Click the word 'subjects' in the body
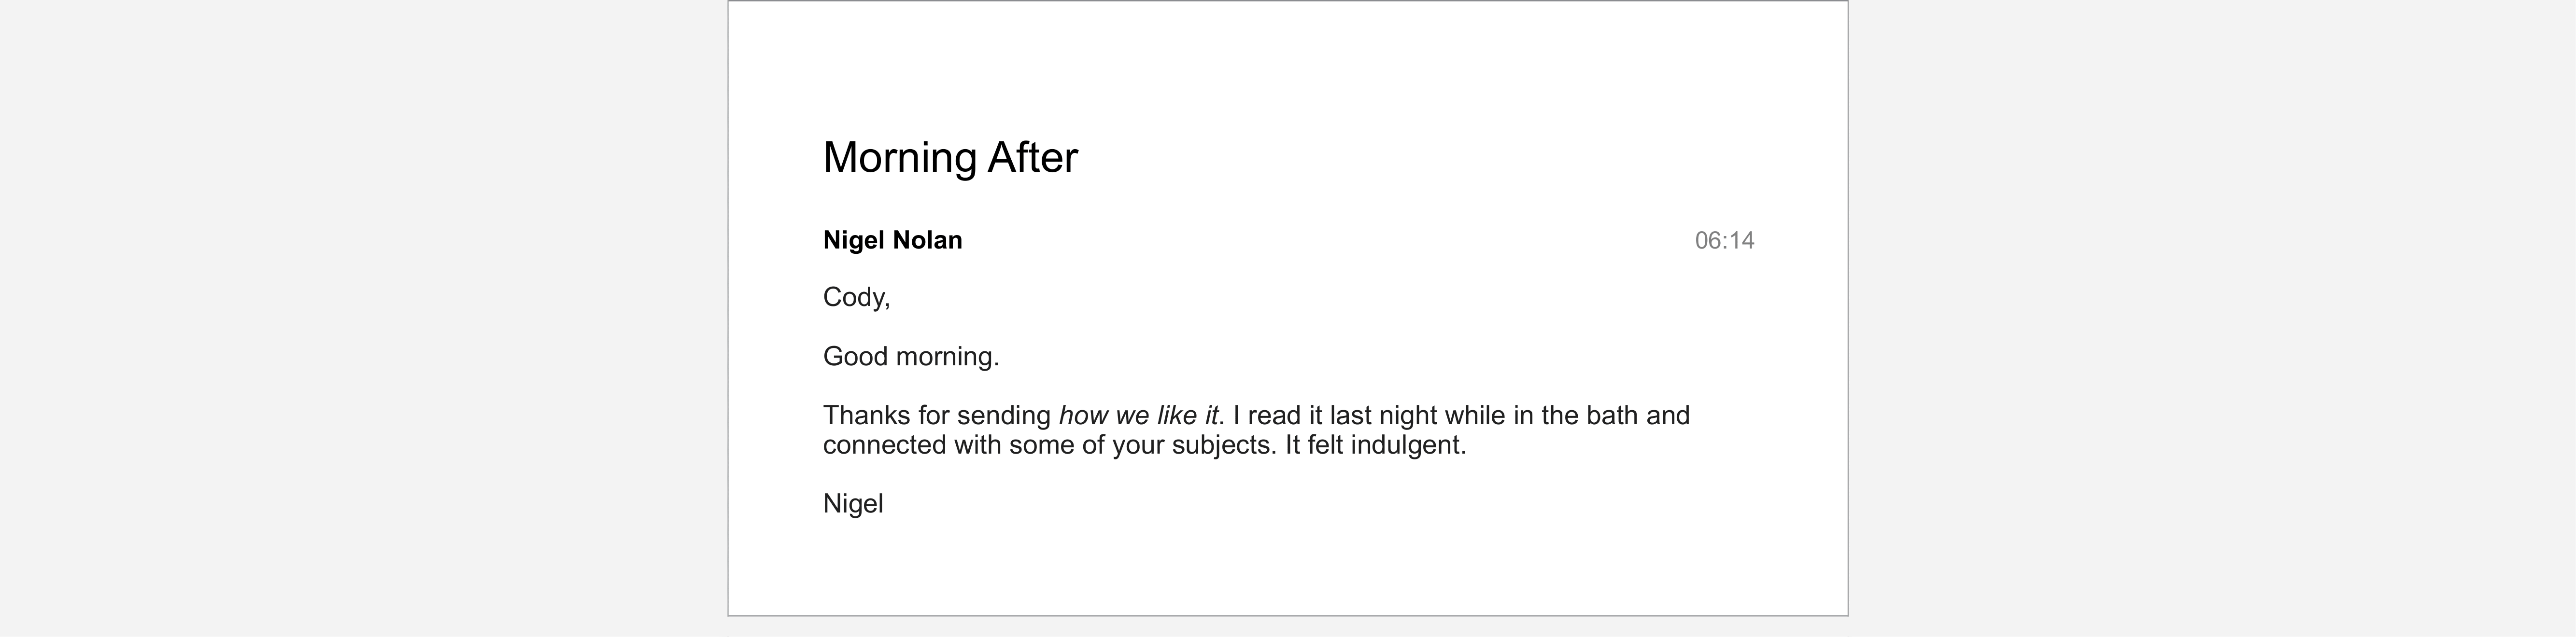 1222,445
